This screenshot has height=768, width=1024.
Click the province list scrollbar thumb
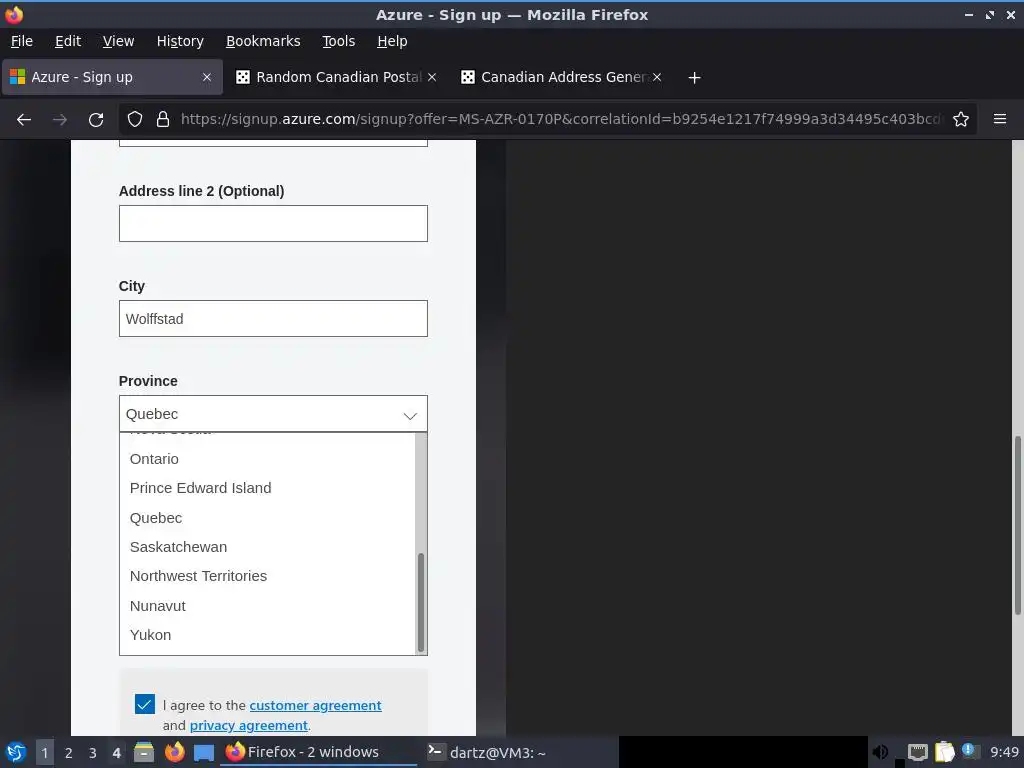click(421, 602)
